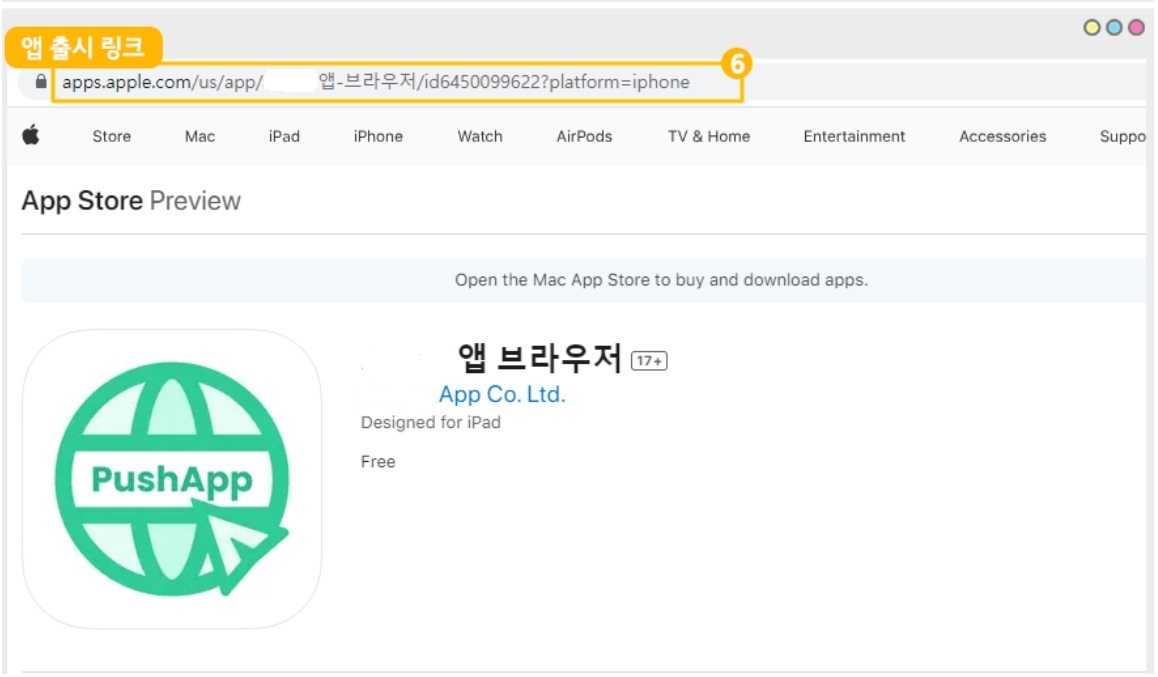Click the 'Free' price label
The image size is (1158, 677).
click(378, 461)
